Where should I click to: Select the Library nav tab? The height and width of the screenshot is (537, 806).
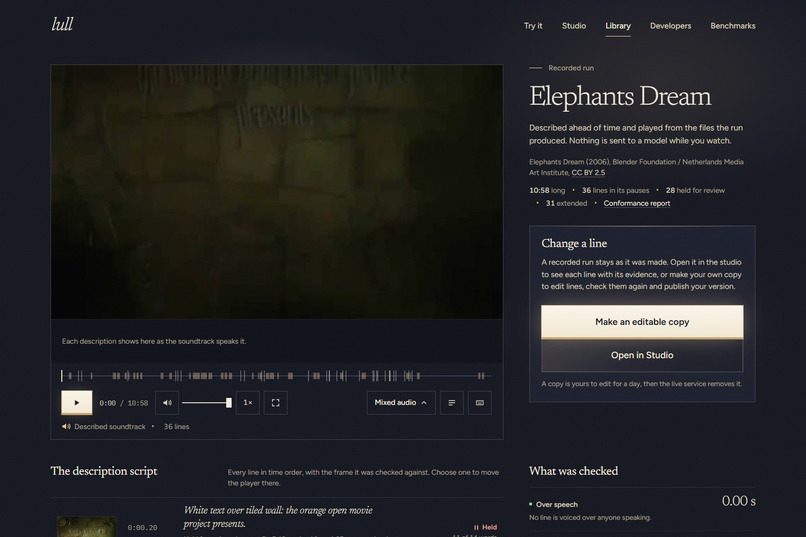[618, 26]
